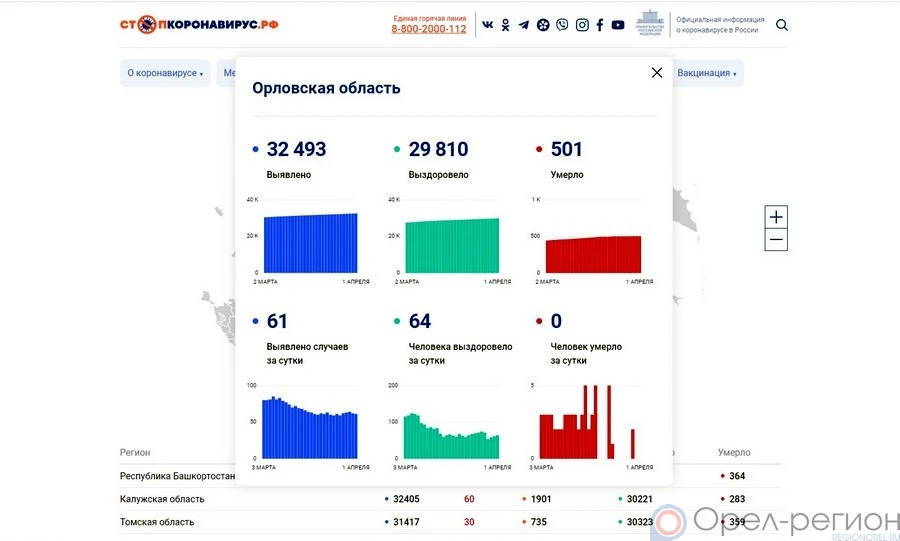The image size is (900, 541).
Task: Expand the 'Вакцинация' dropdown menu
Action: tap(706, 73)
